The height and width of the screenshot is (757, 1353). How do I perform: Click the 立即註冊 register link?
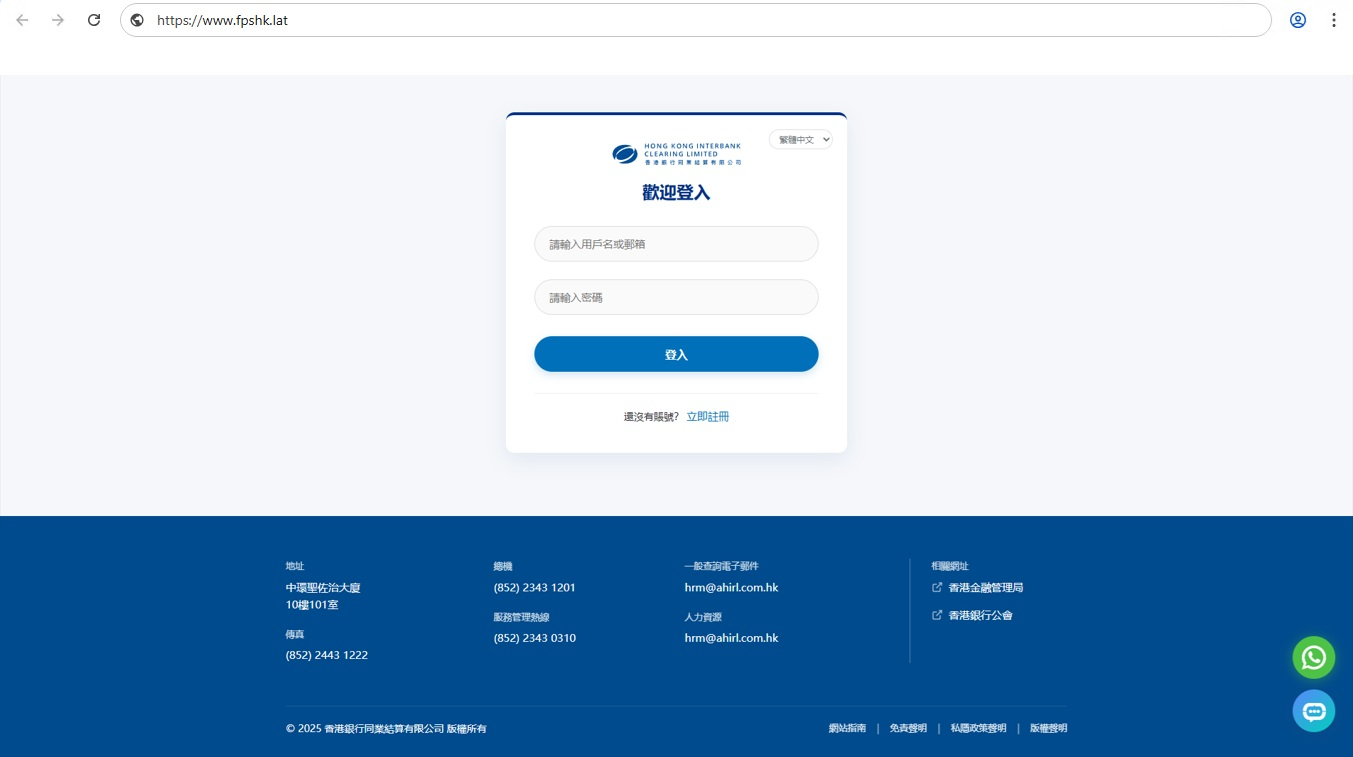(x=707, y=417)
